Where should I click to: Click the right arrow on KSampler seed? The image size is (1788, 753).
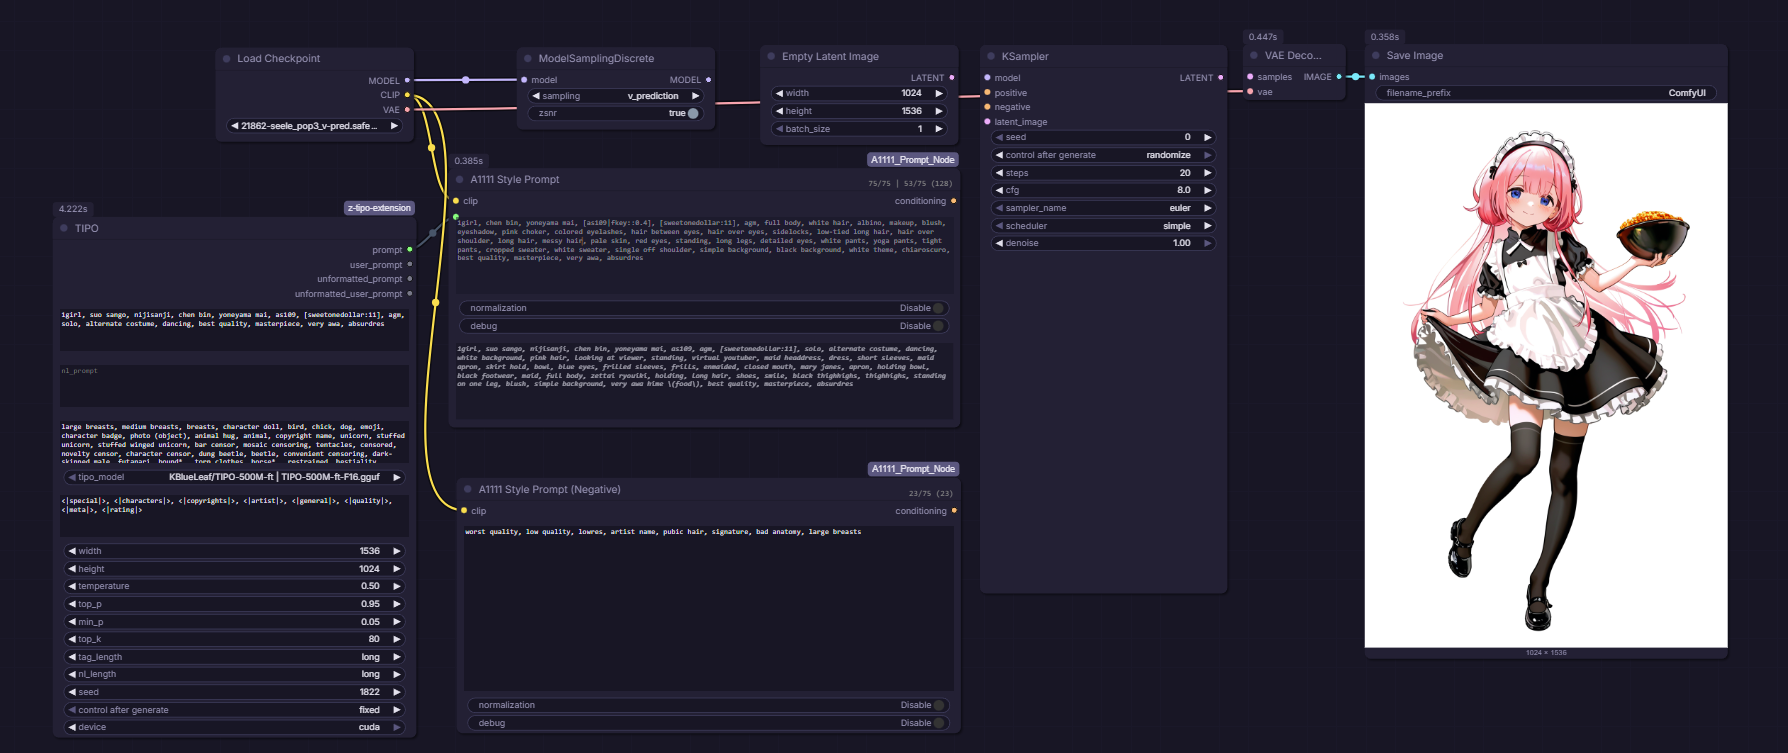tap(1208, 137)
